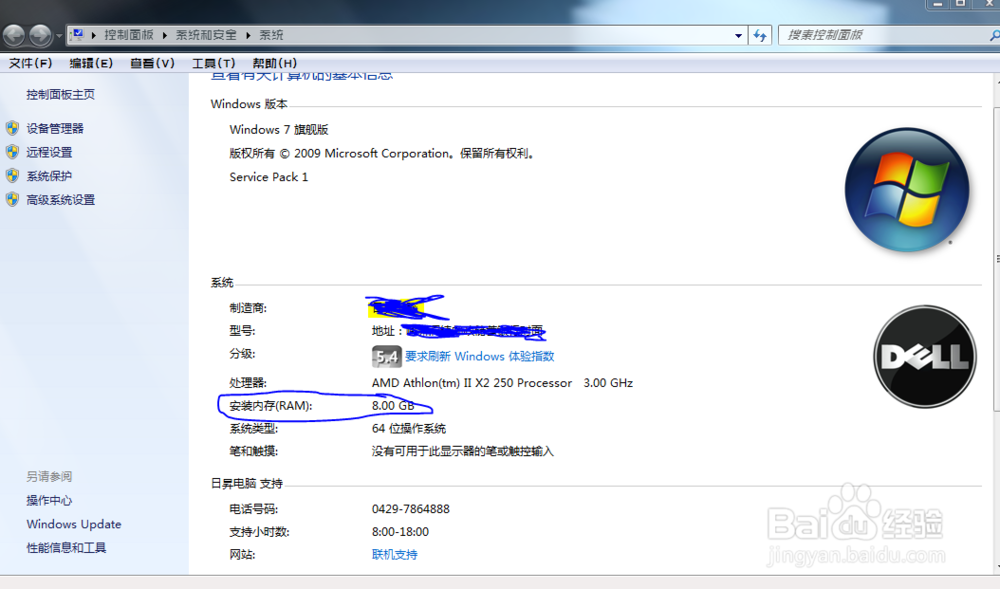Click the search magnifier icon
This screenshot has height=589, width=1000.
994,35
